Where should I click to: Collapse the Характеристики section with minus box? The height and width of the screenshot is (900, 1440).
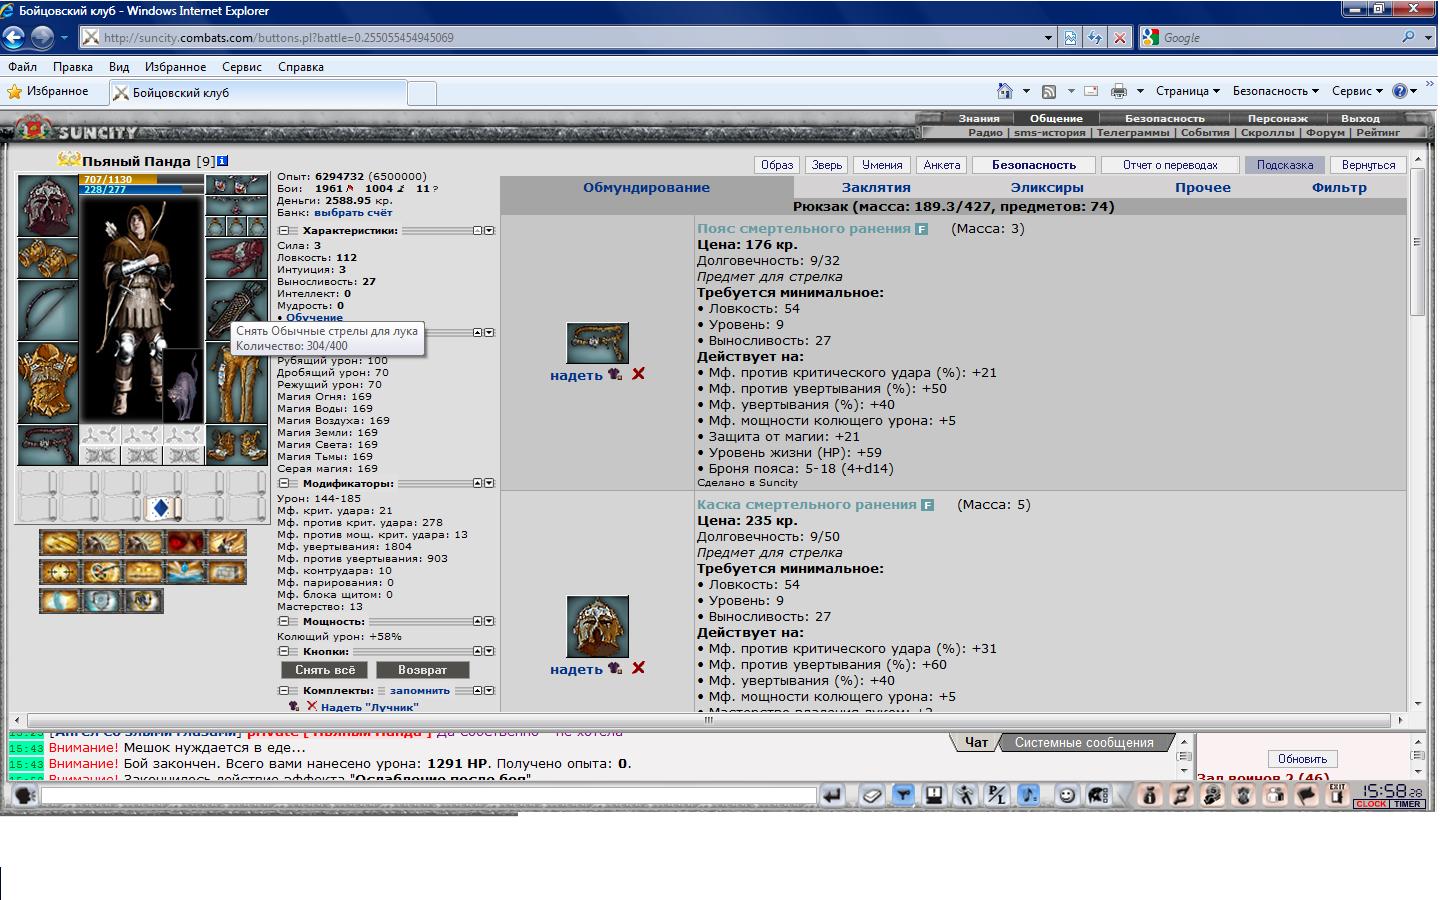(284, 230)
